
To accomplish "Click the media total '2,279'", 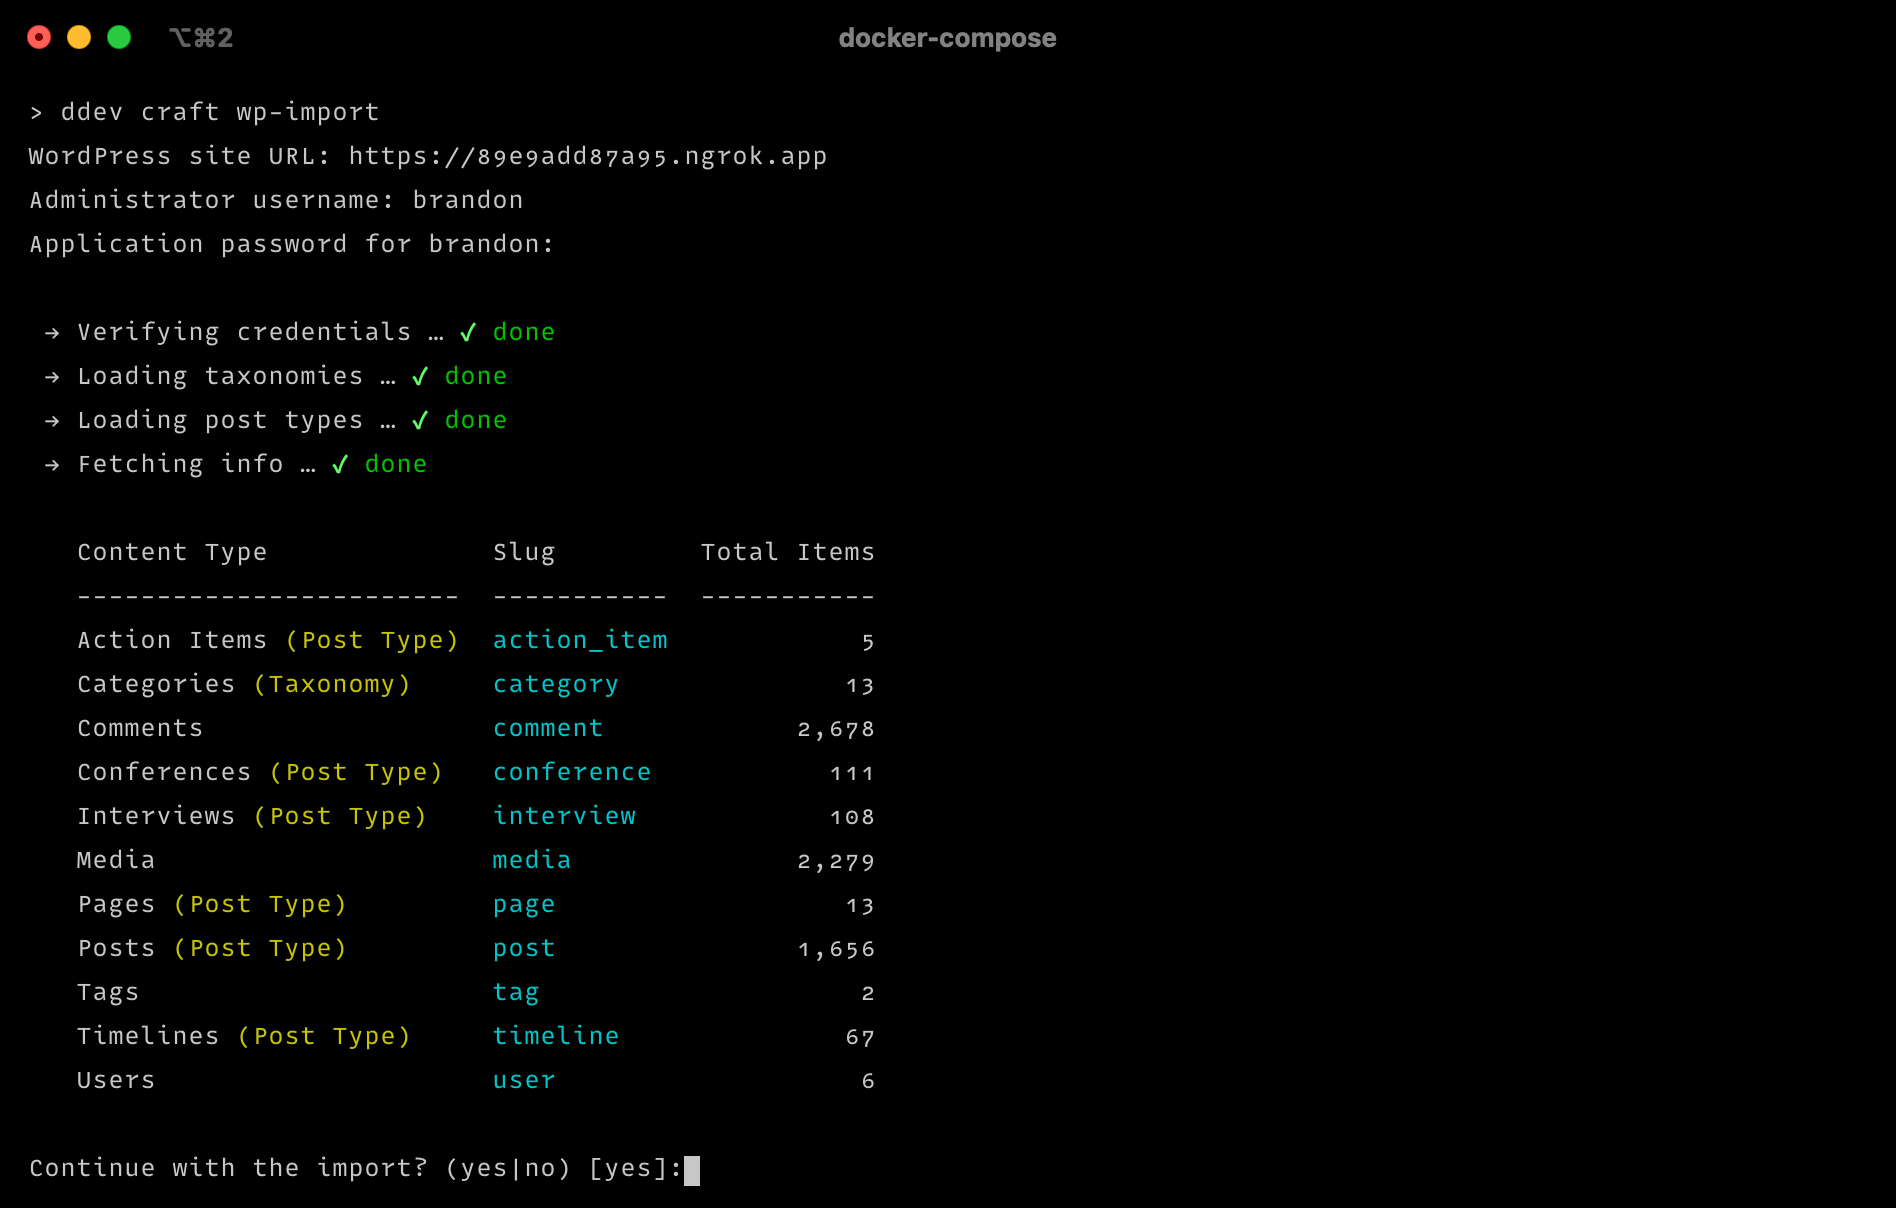I will tap(836, 861).
